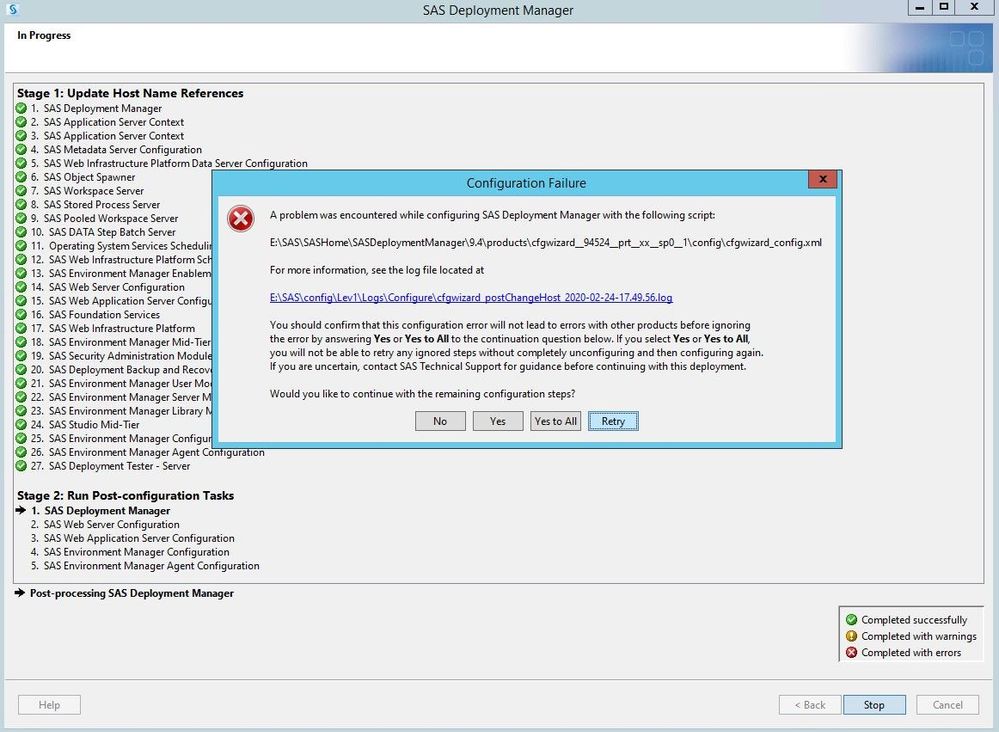The height and width of the screenshot is (732, 999).
Task: Click the Help button
Action: [49, 705]
